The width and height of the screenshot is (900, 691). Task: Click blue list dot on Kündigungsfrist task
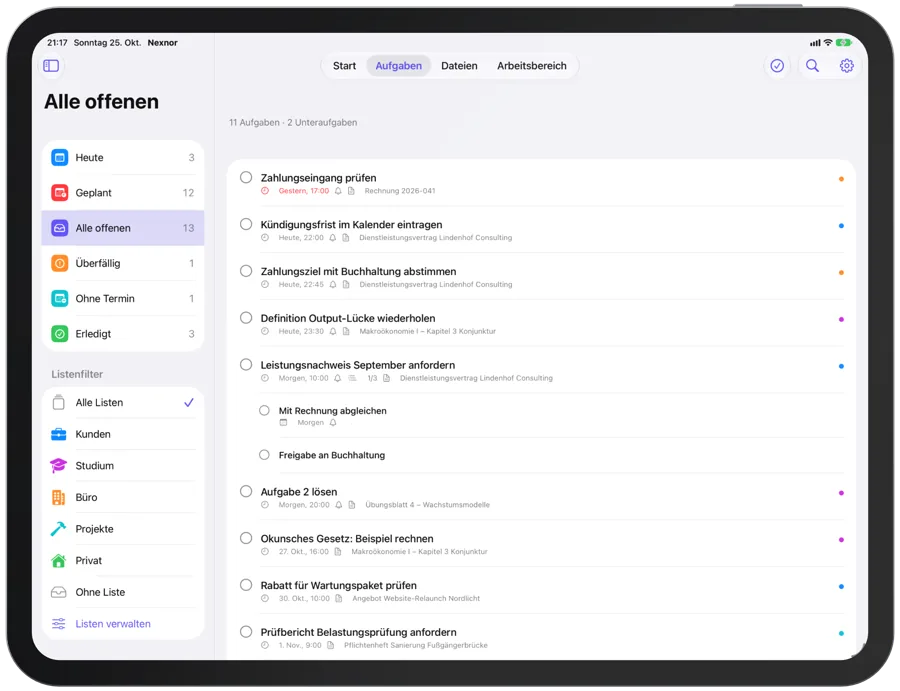point(841,226)
